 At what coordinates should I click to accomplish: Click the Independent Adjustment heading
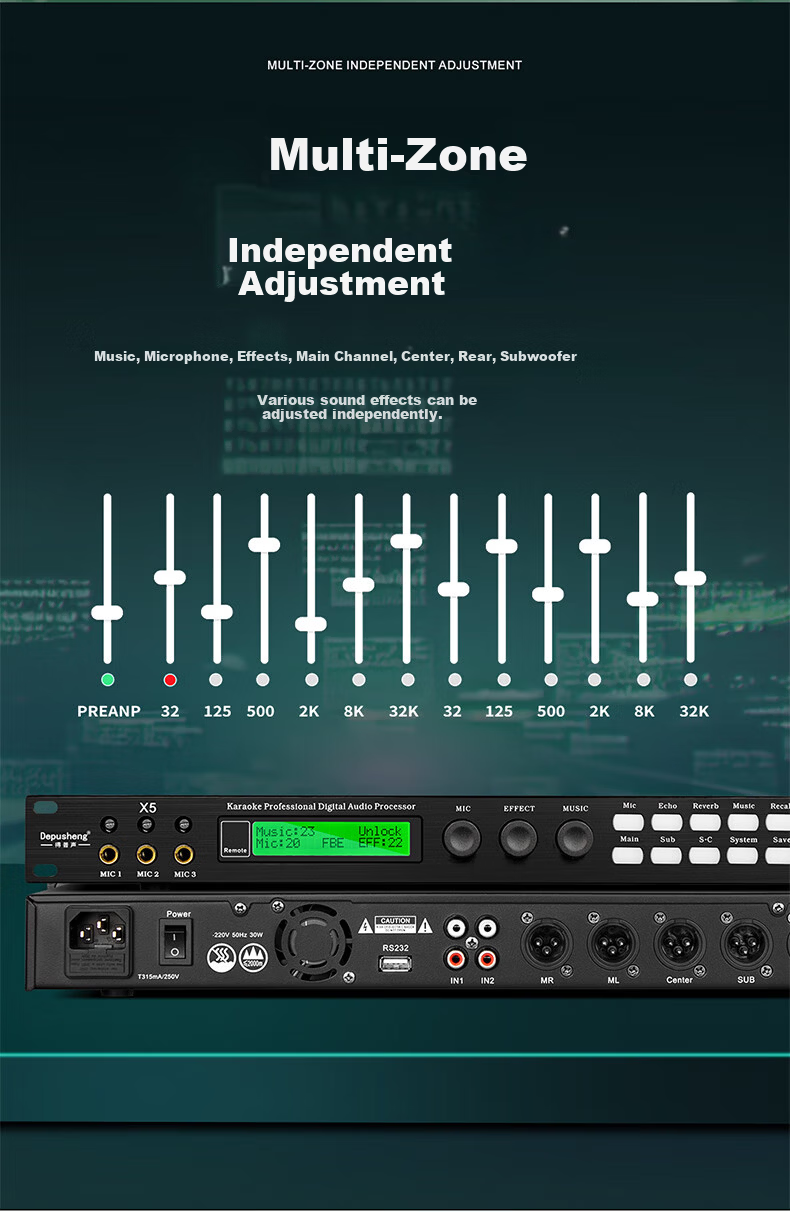[341, 267]
